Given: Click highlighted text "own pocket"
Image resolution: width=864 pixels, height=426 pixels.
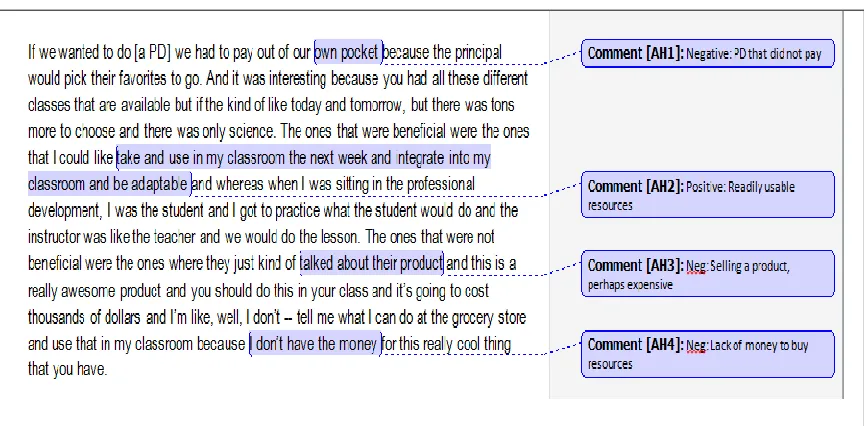Looking at the screenshot, I should [348, 52].
